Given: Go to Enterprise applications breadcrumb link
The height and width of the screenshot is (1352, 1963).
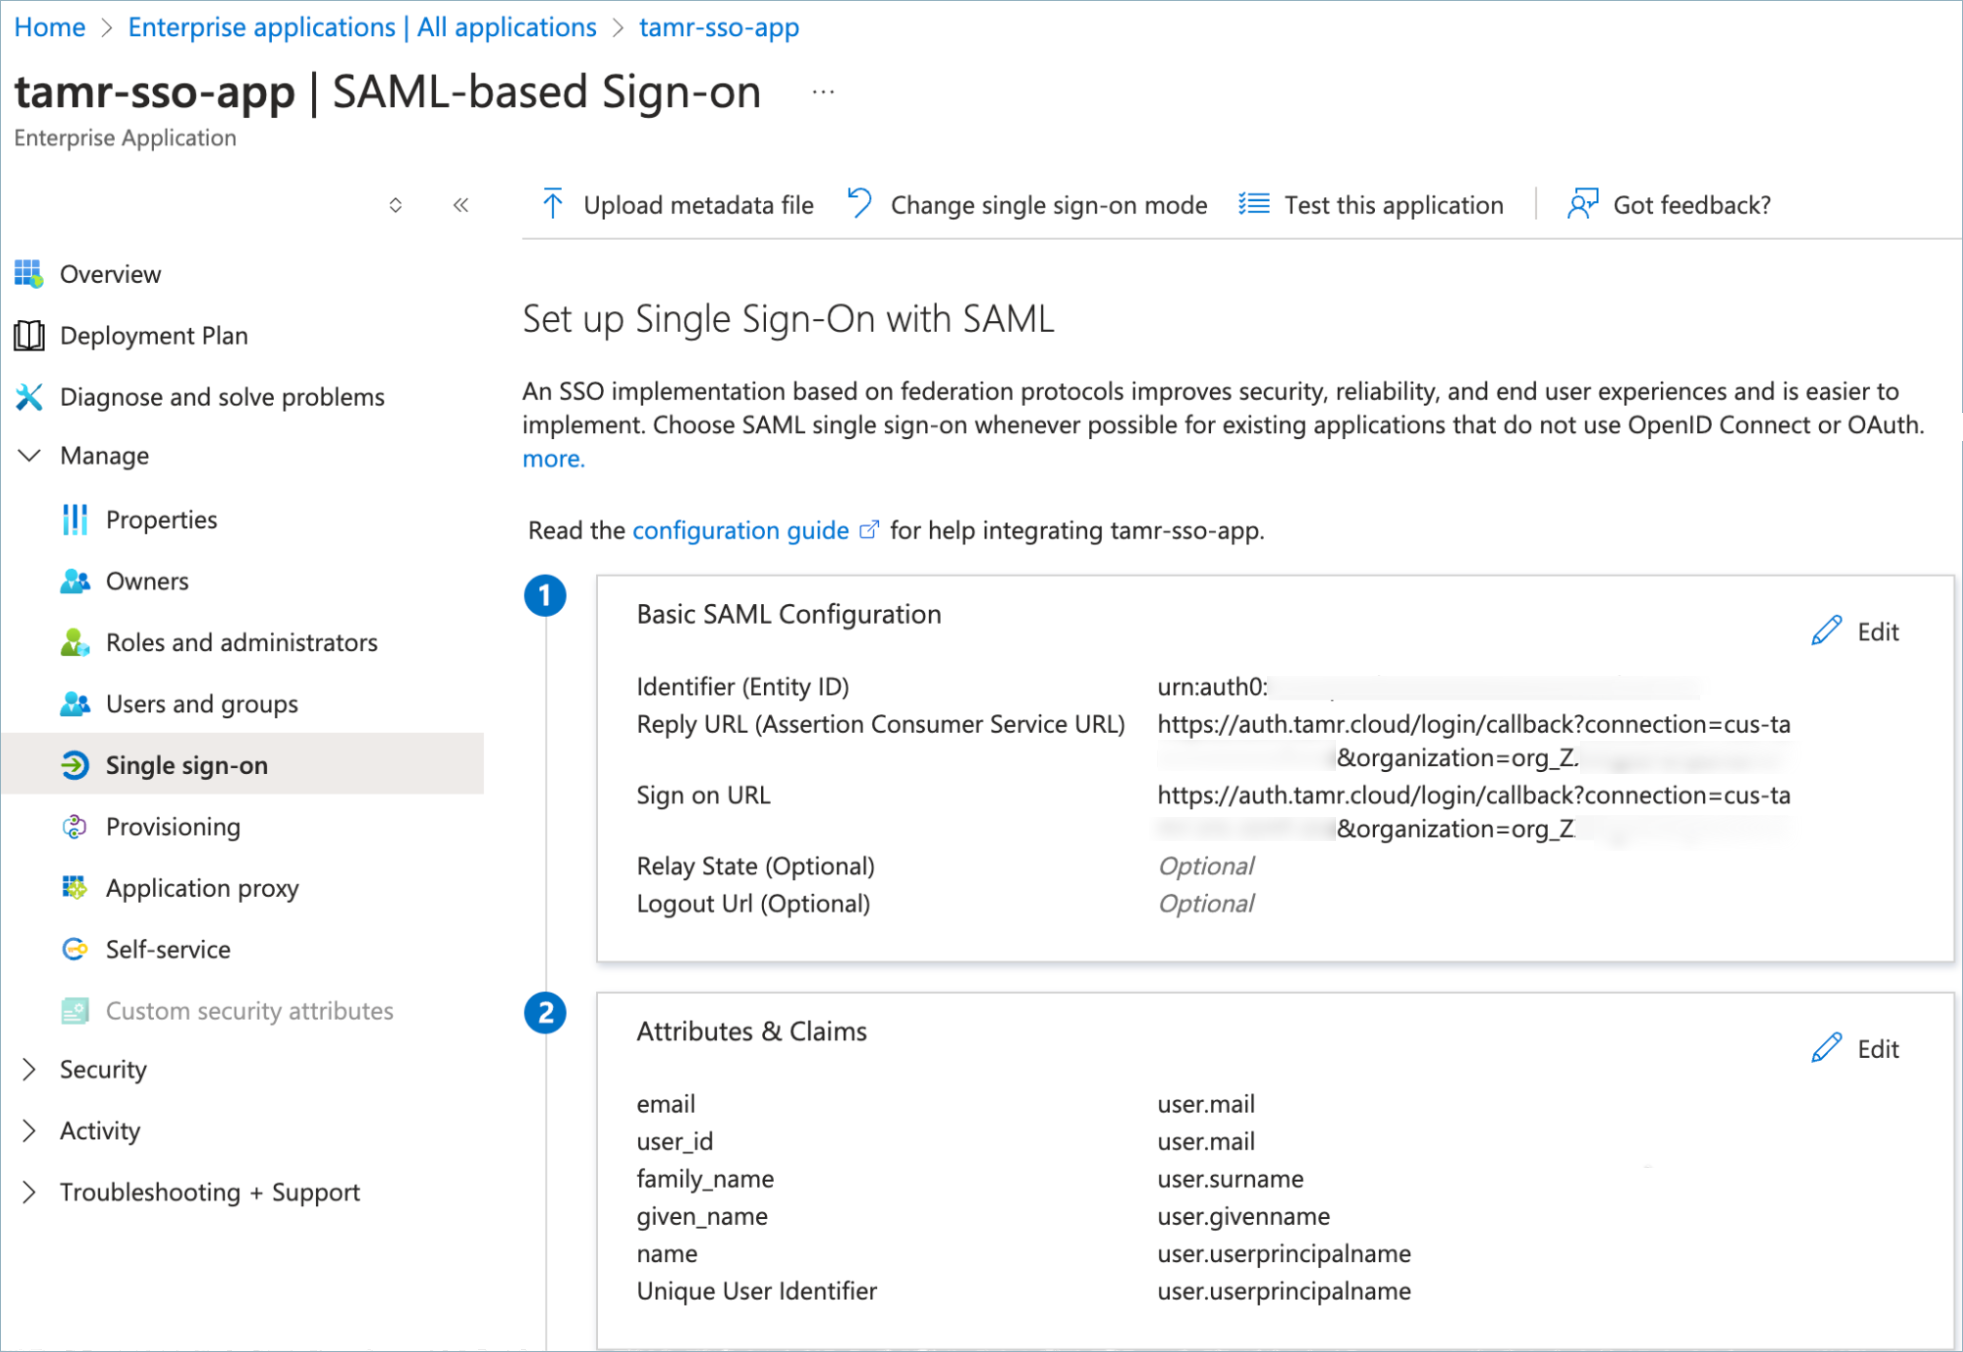Looking at the screenshot, I should pos(362,27).
